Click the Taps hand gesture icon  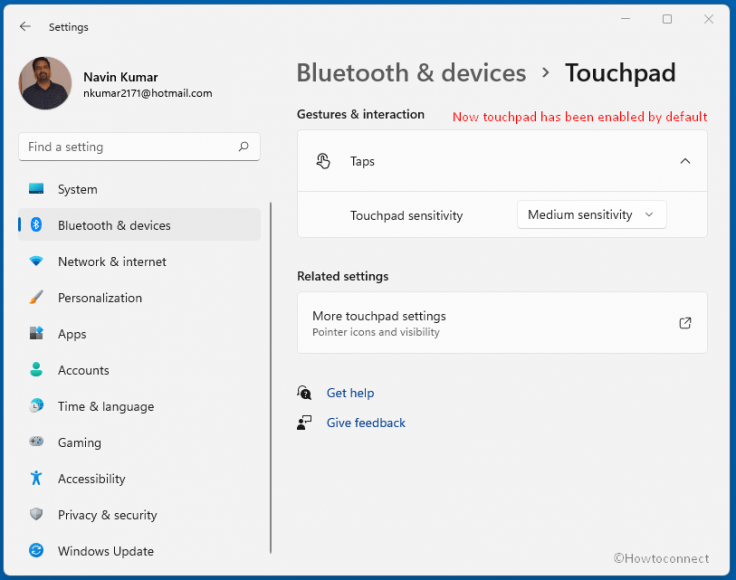tap(323, 161)
